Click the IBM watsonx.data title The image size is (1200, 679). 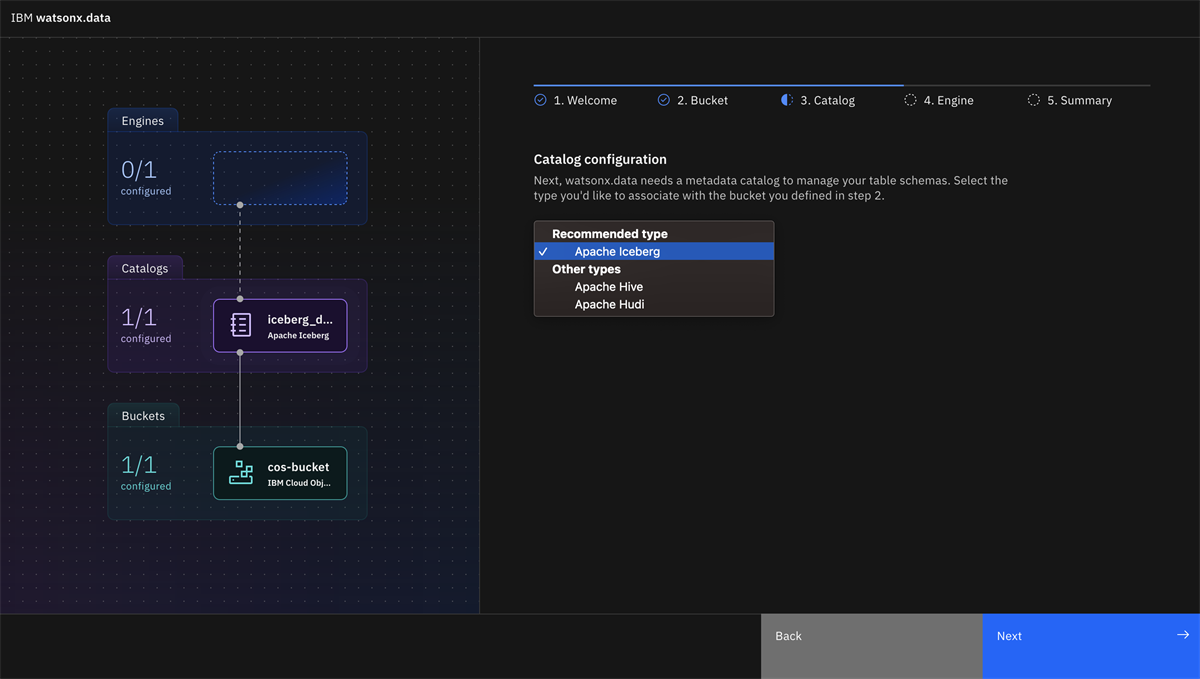pyautogui.click(x=60, y=18)
